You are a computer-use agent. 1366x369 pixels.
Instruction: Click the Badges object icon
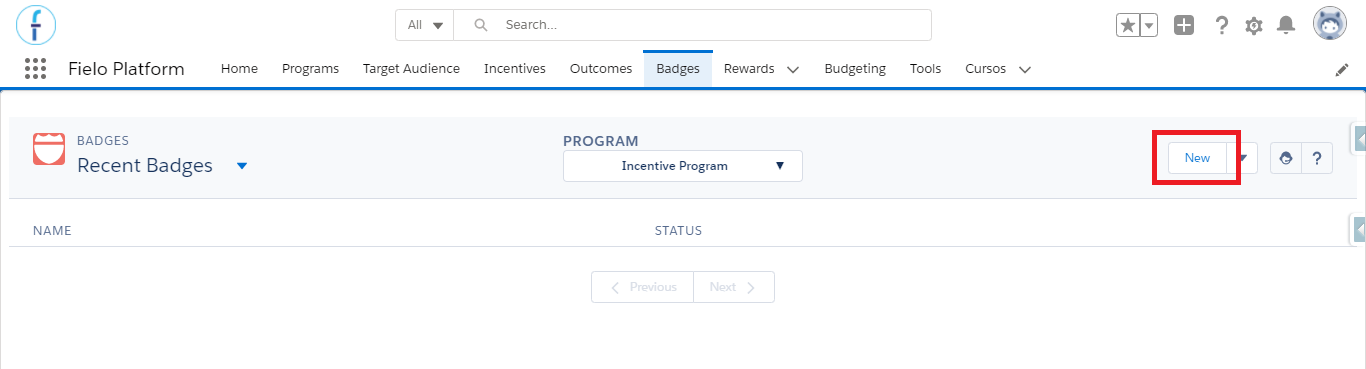point(49,149)
